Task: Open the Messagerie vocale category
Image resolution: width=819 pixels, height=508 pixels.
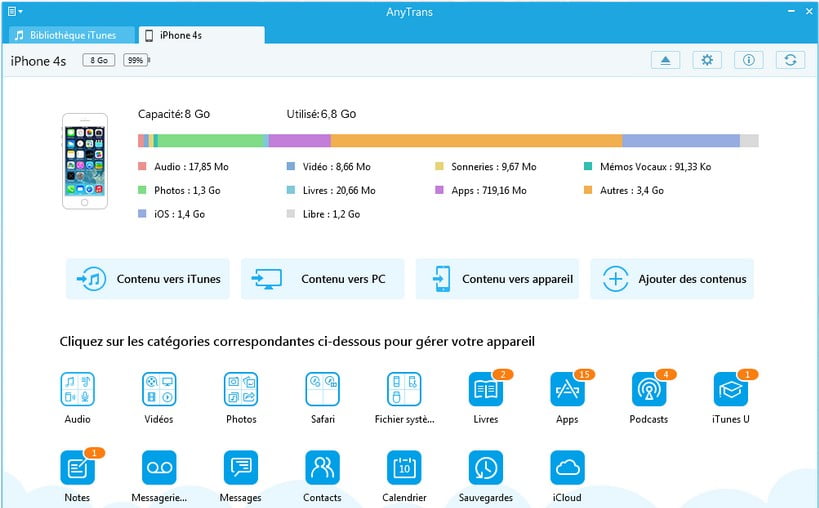Action: [159, 468]
